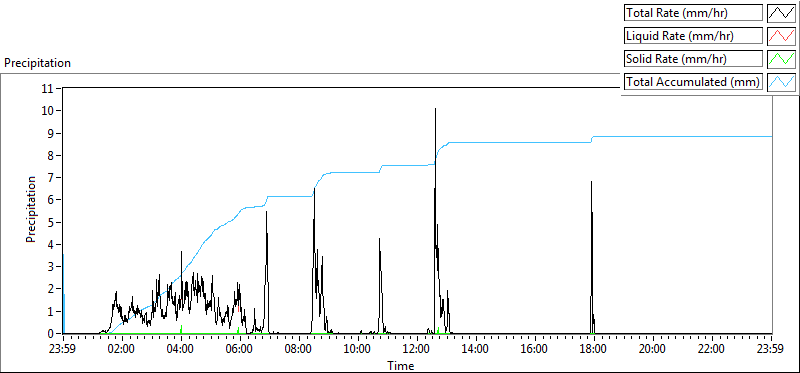Select the Total Accumulated (mm) legend label
800x373 pixels.
coord(693,82)
